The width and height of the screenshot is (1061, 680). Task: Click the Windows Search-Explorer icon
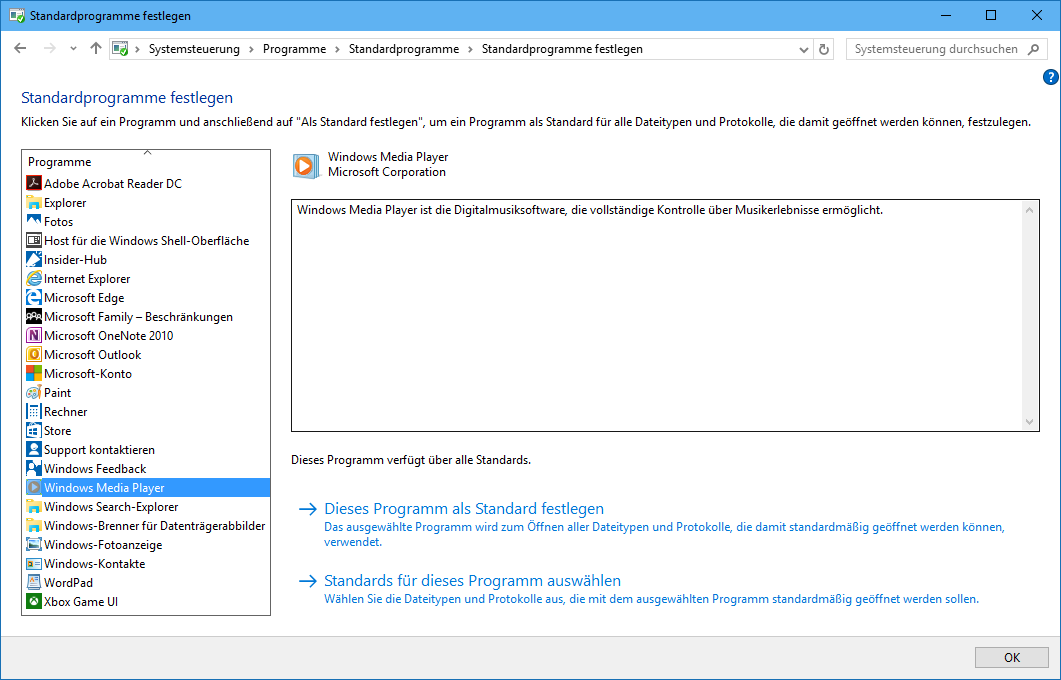click(x=34, y=506)
